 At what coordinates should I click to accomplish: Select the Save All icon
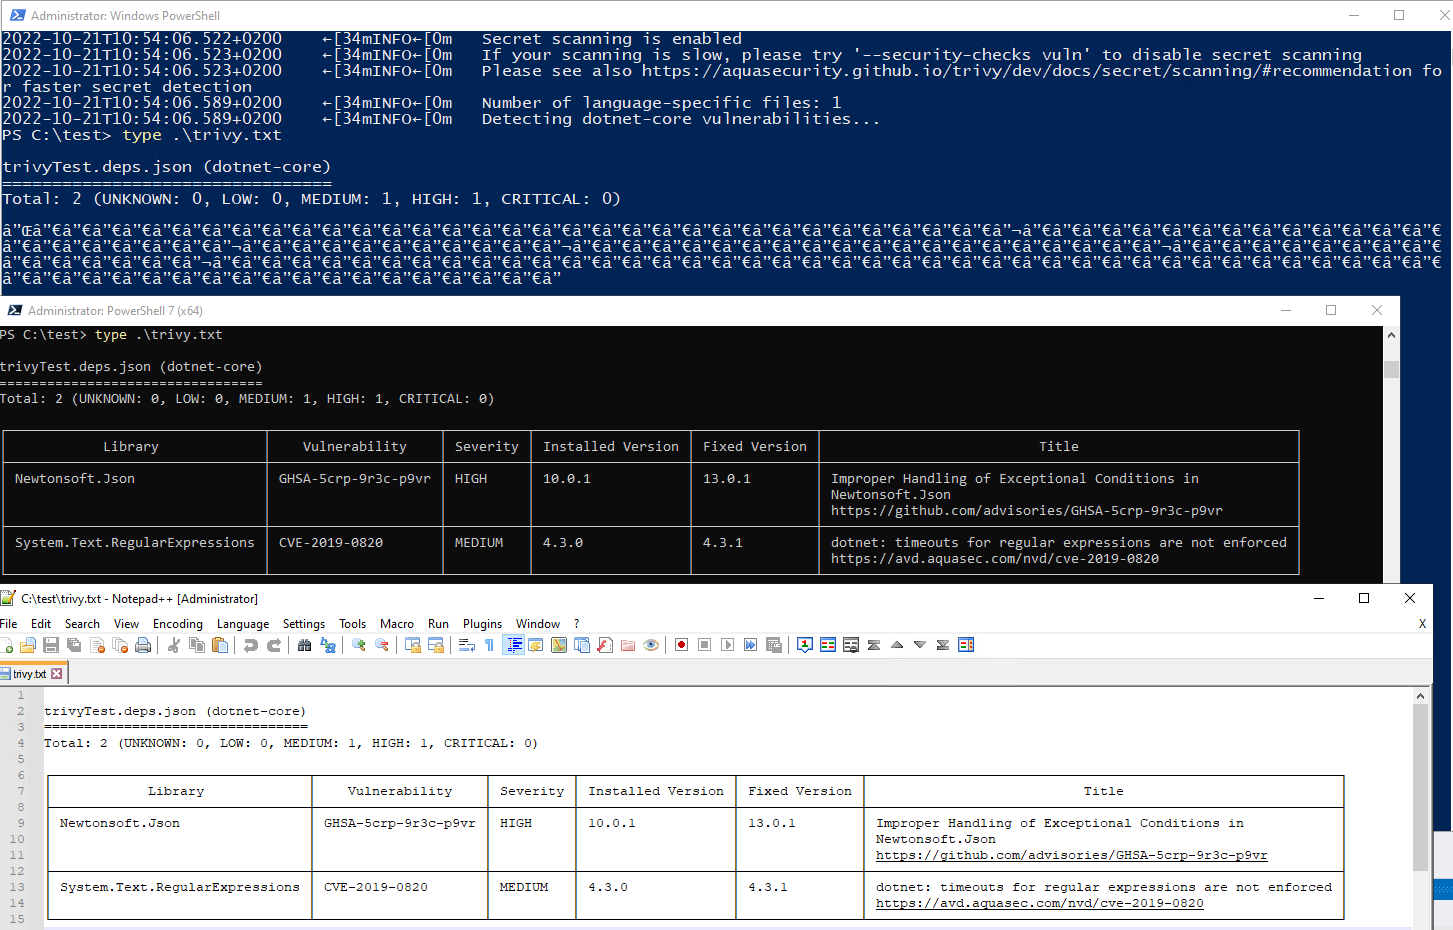72,645
